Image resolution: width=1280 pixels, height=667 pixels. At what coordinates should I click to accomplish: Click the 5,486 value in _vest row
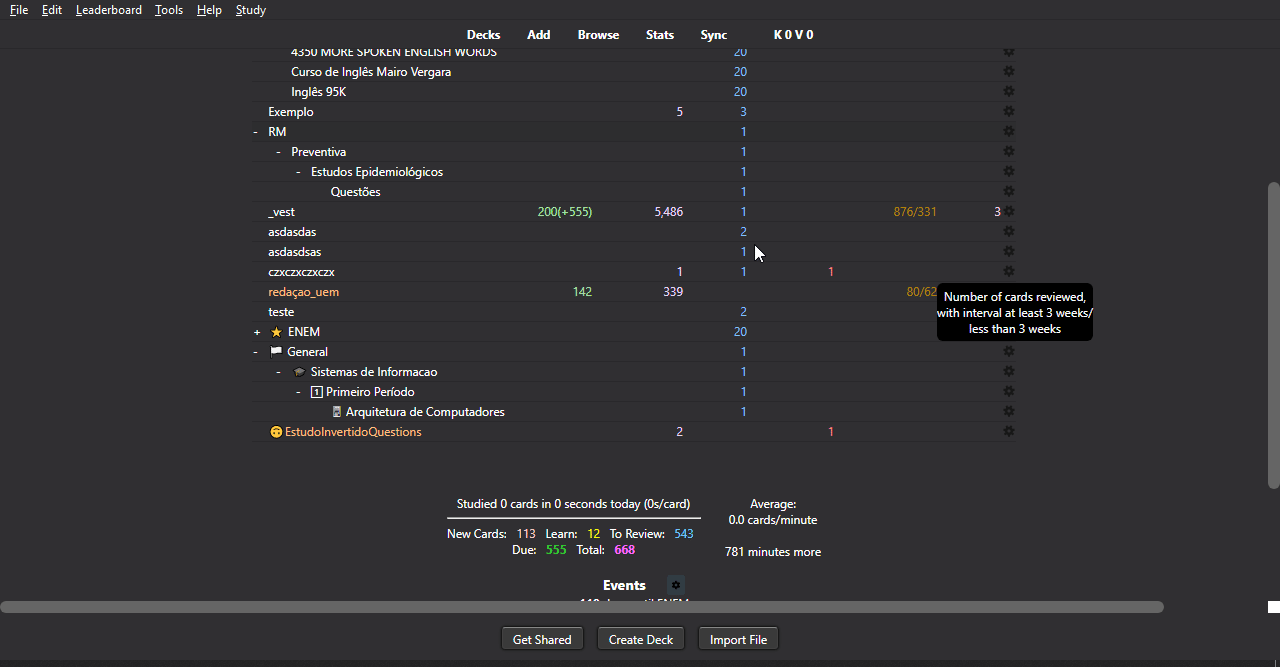(x=669, y=212)
